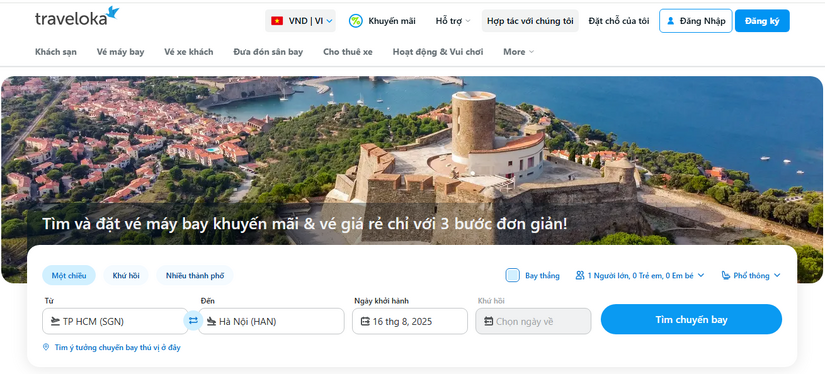This screenshot has height=374, width=825.
Task: Click the Ngày khởi hành label
Action: pos(381,301)
